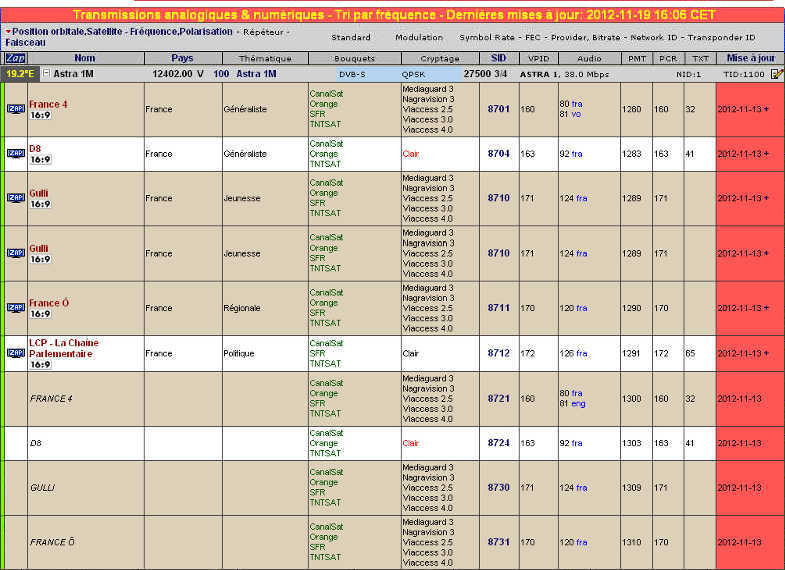
Task: Click the DVB-S standard cell
Action: coord(352,74)
